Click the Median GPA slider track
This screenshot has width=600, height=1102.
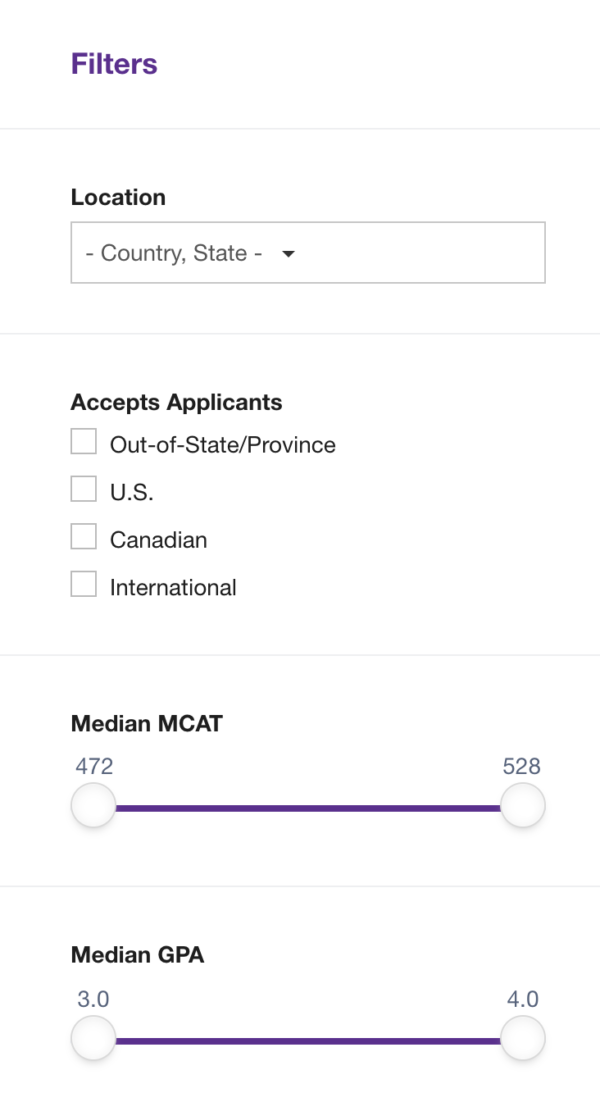pos(308,1037)
